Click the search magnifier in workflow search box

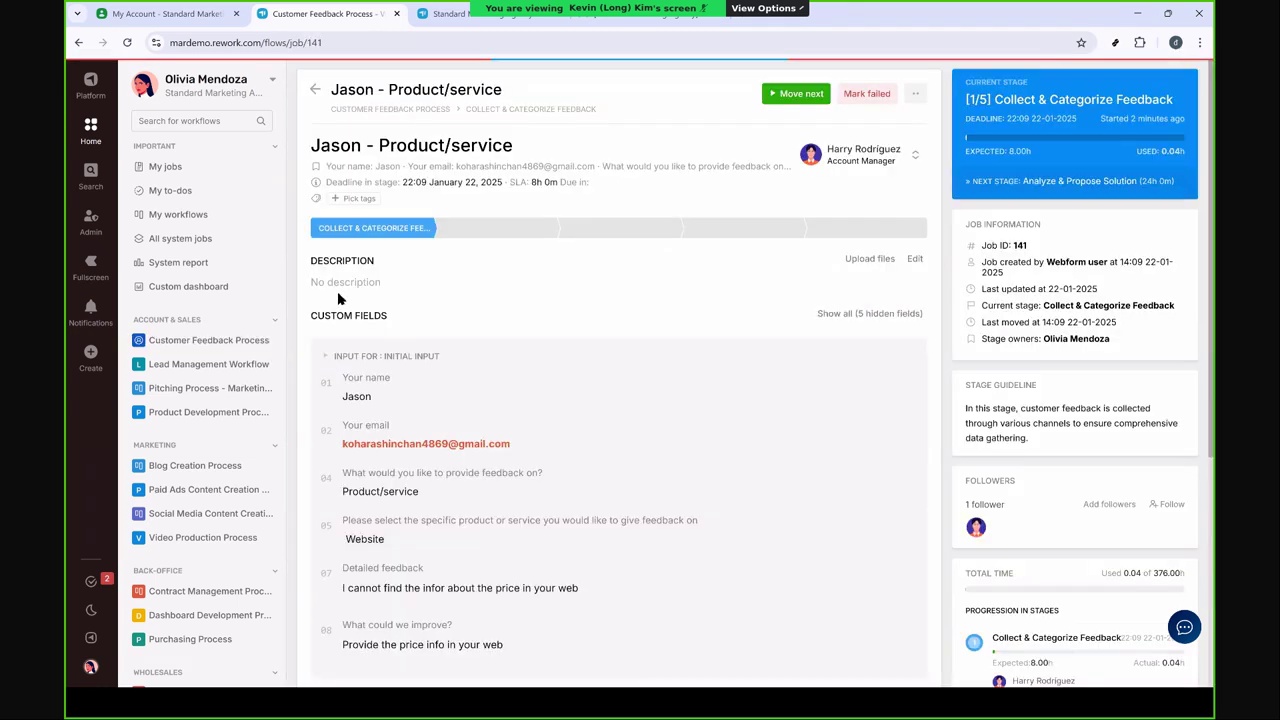(261, 121)
